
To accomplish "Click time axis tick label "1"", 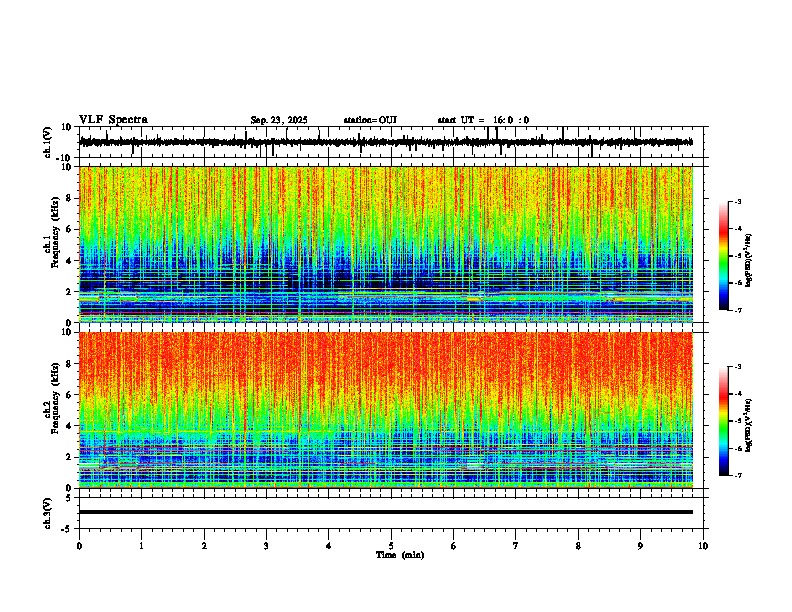I will click(x=141, y=546).
